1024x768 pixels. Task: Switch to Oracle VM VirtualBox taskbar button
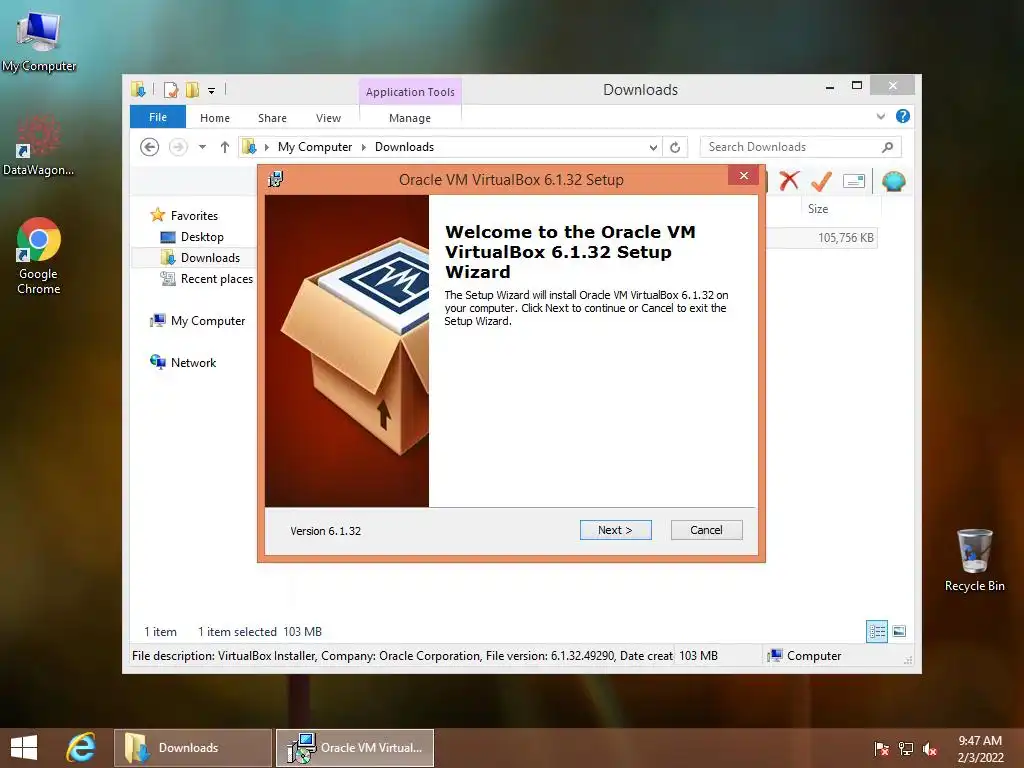point(355,748)
